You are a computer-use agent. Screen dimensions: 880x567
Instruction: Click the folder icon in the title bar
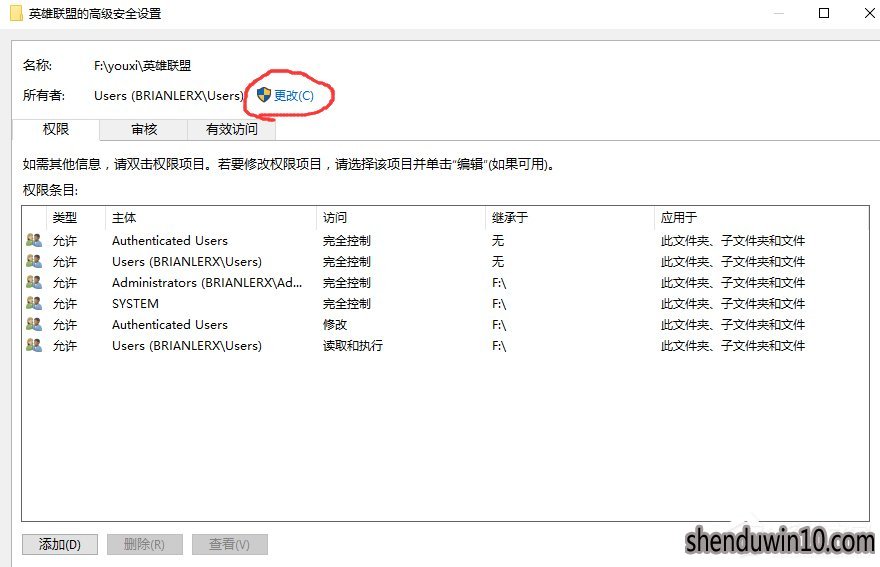tap(16, 13)
